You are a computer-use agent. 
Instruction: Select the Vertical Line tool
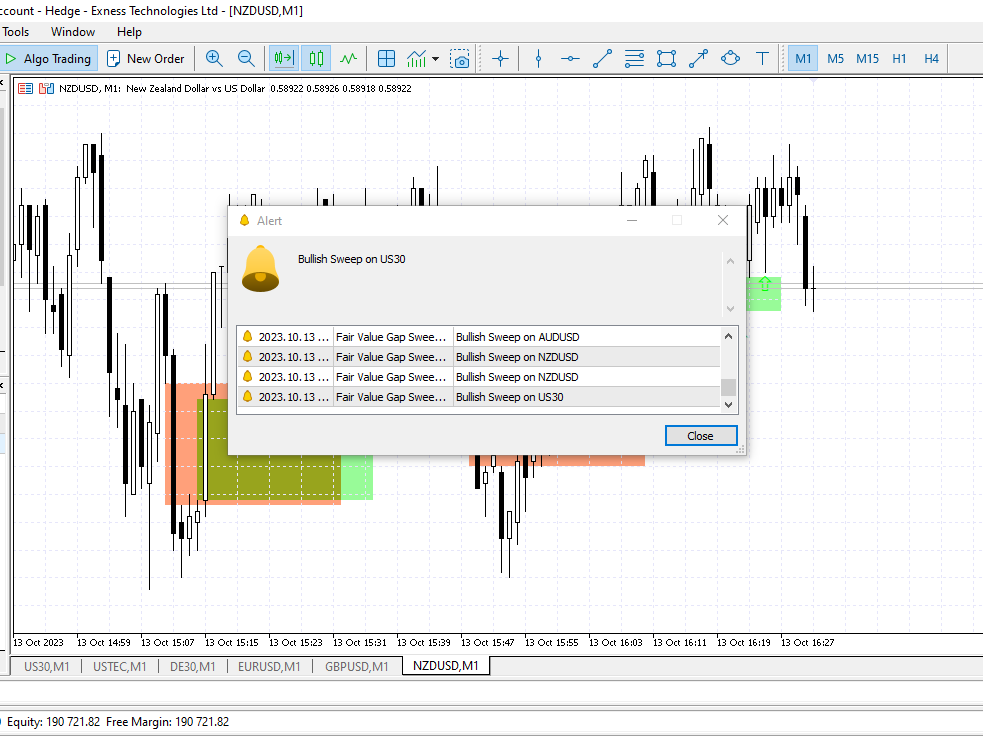pyautogui.click(x=538, y=58)
